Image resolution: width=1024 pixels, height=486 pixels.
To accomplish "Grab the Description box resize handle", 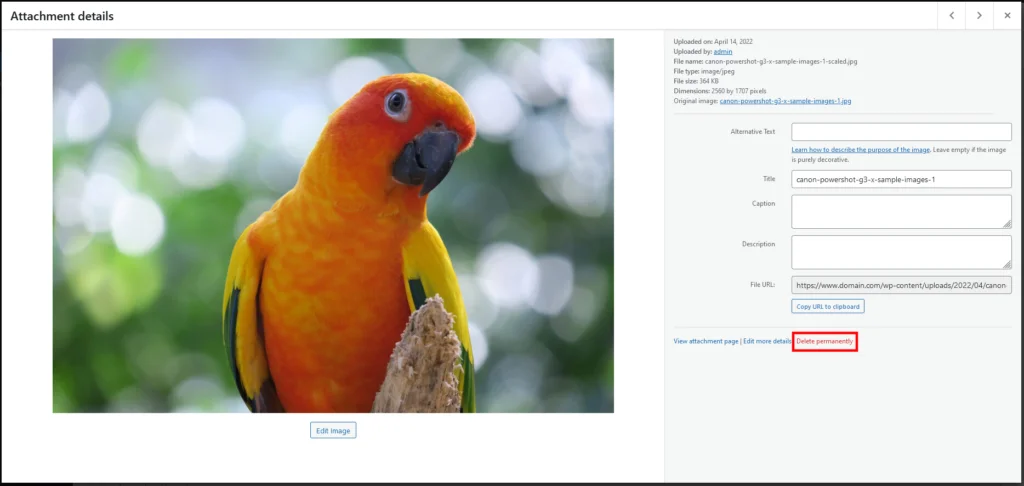I will (1007, 264).
